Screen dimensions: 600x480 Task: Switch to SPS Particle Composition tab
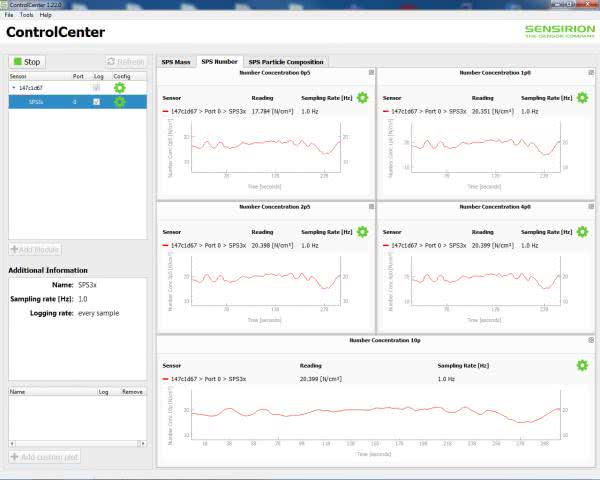click(285, 62)
